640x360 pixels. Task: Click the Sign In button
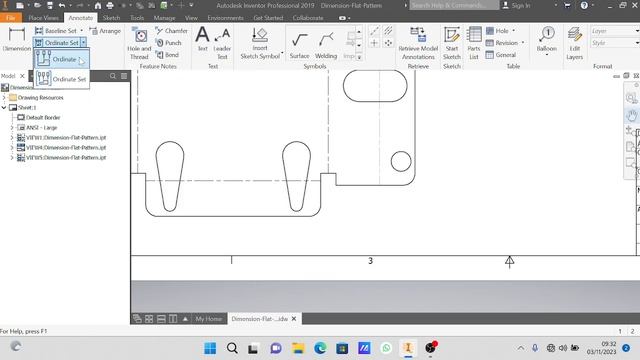(517, 5)
